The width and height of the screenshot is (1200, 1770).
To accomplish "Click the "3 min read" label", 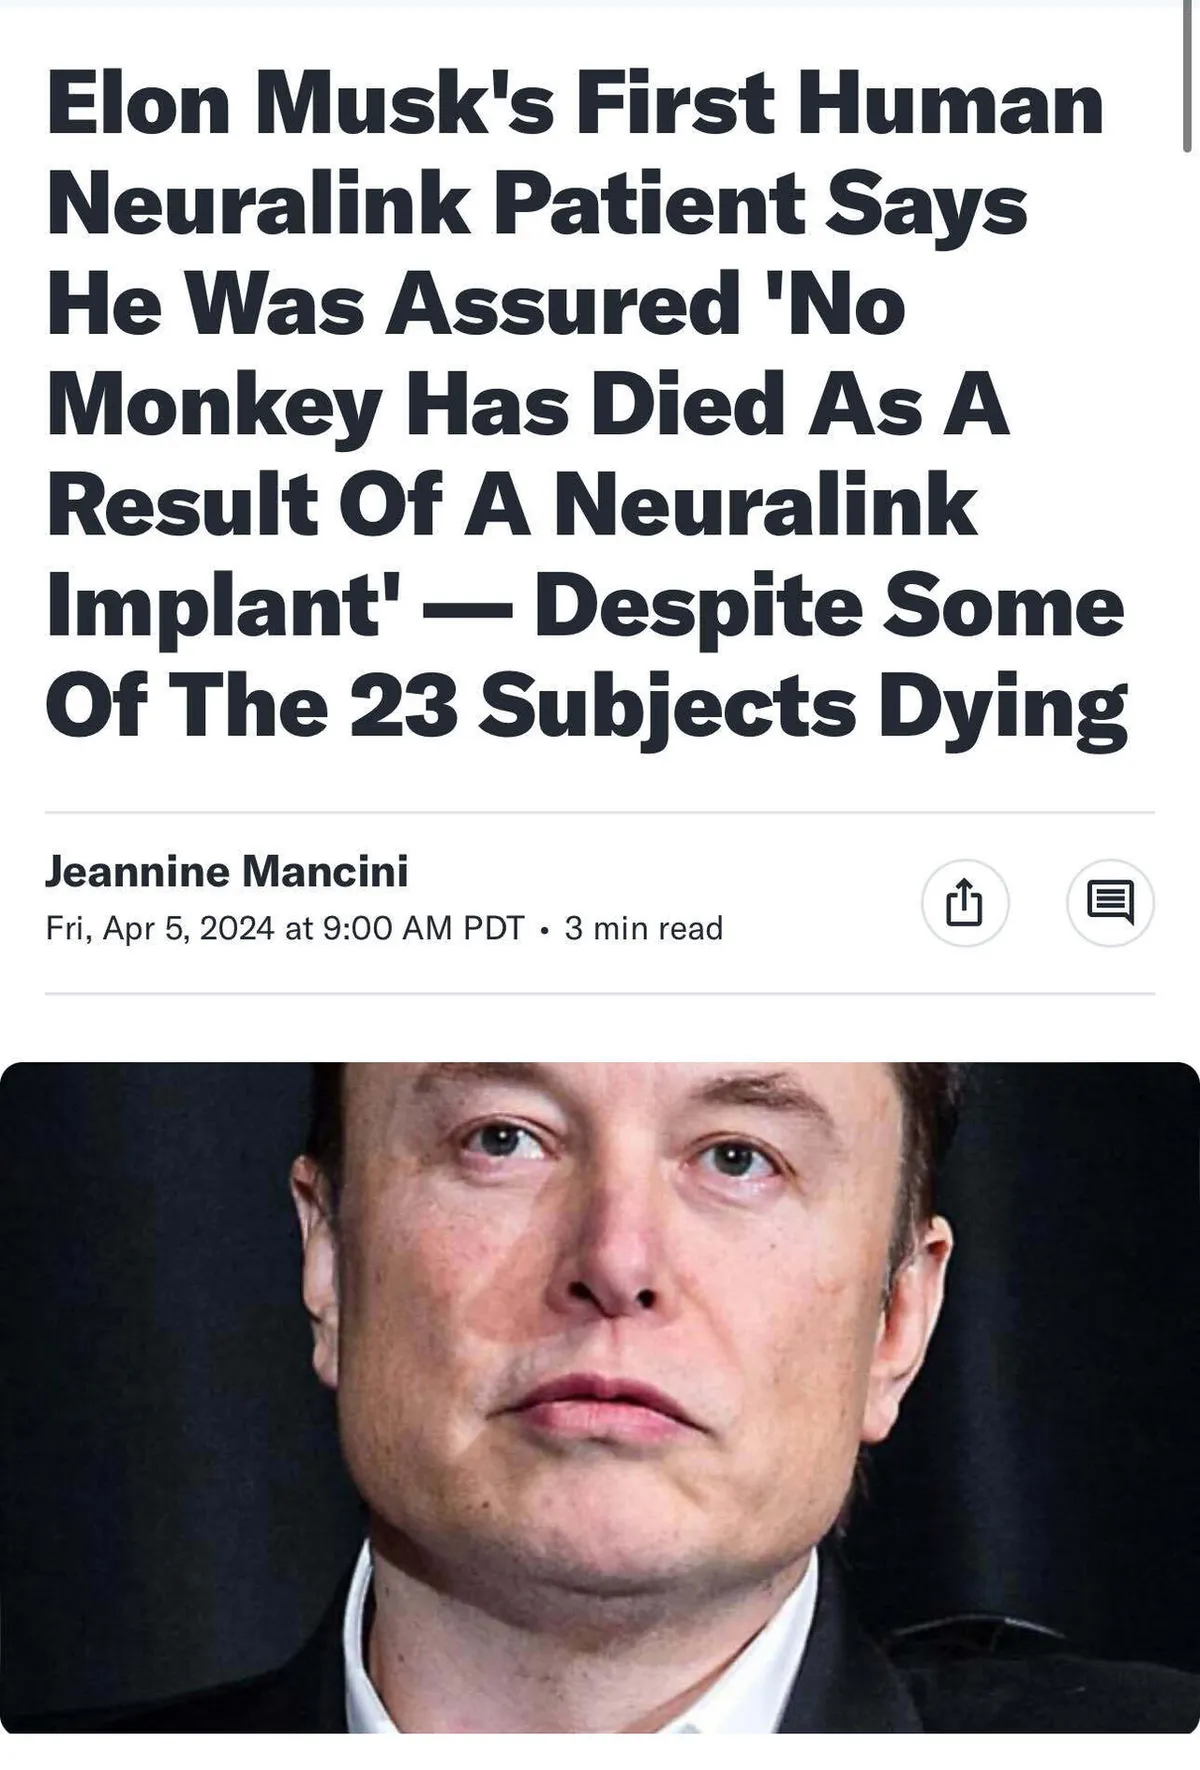I will pos(643,928).
